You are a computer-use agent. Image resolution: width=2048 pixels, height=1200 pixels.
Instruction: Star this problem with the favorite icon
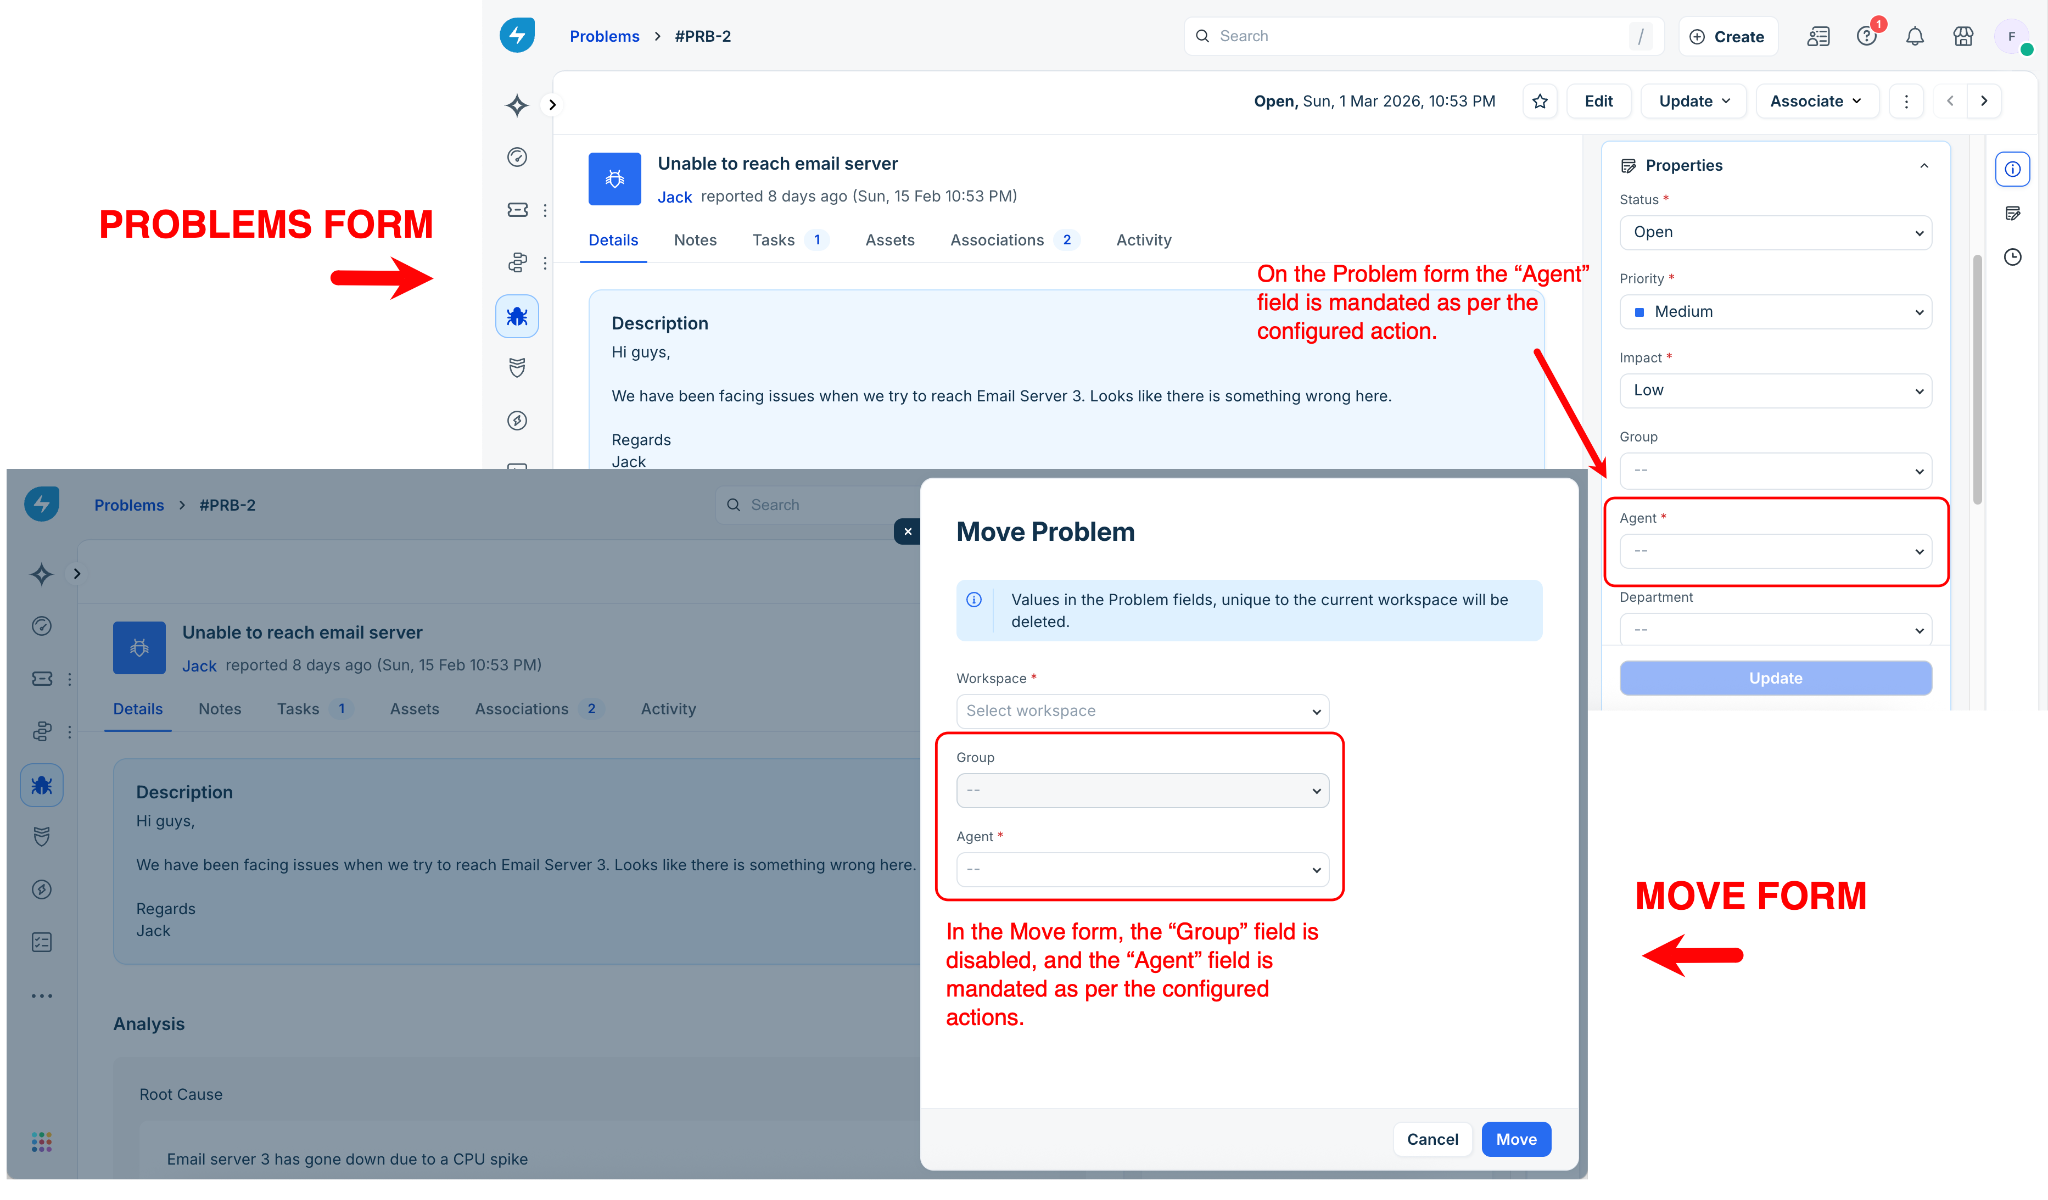point(1540,101)
